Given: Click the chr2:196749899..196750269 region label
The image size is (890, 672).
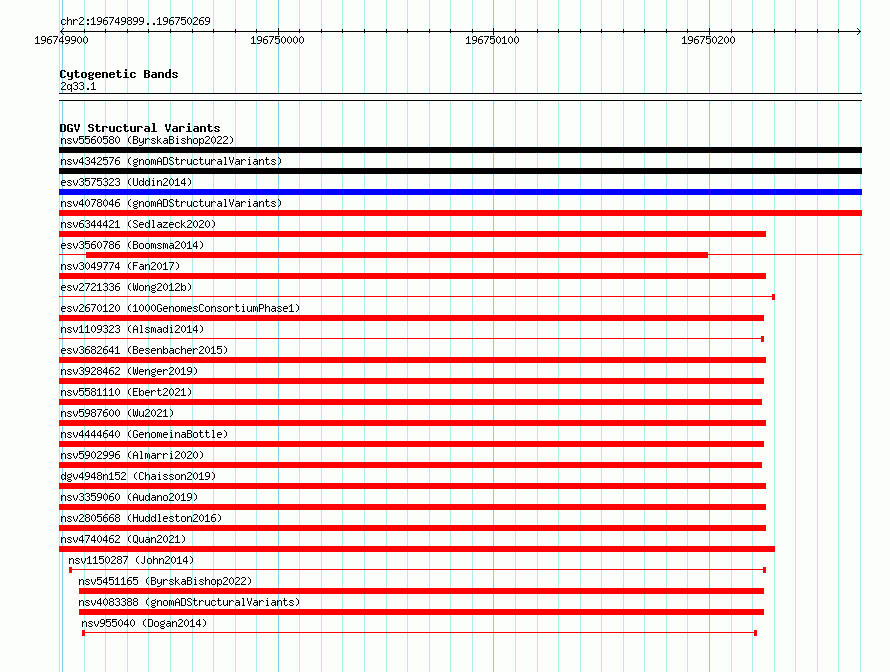Looking at the screenshot, I should [135, 21].
